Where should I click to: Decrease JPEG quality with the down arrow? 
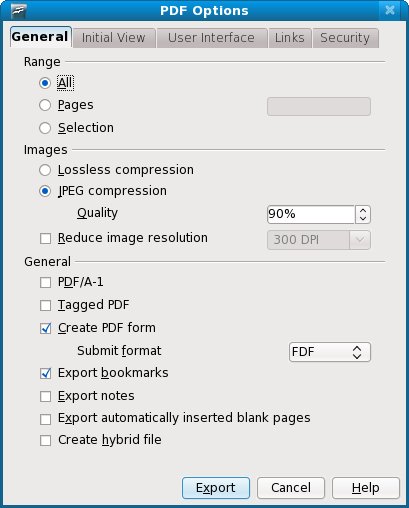pos(363,219)
